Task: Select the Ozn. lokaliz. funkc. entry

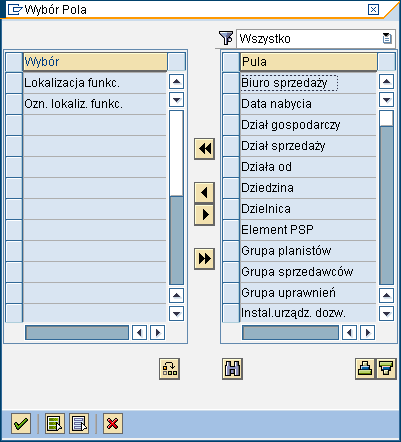Action: tap(95, 104)
